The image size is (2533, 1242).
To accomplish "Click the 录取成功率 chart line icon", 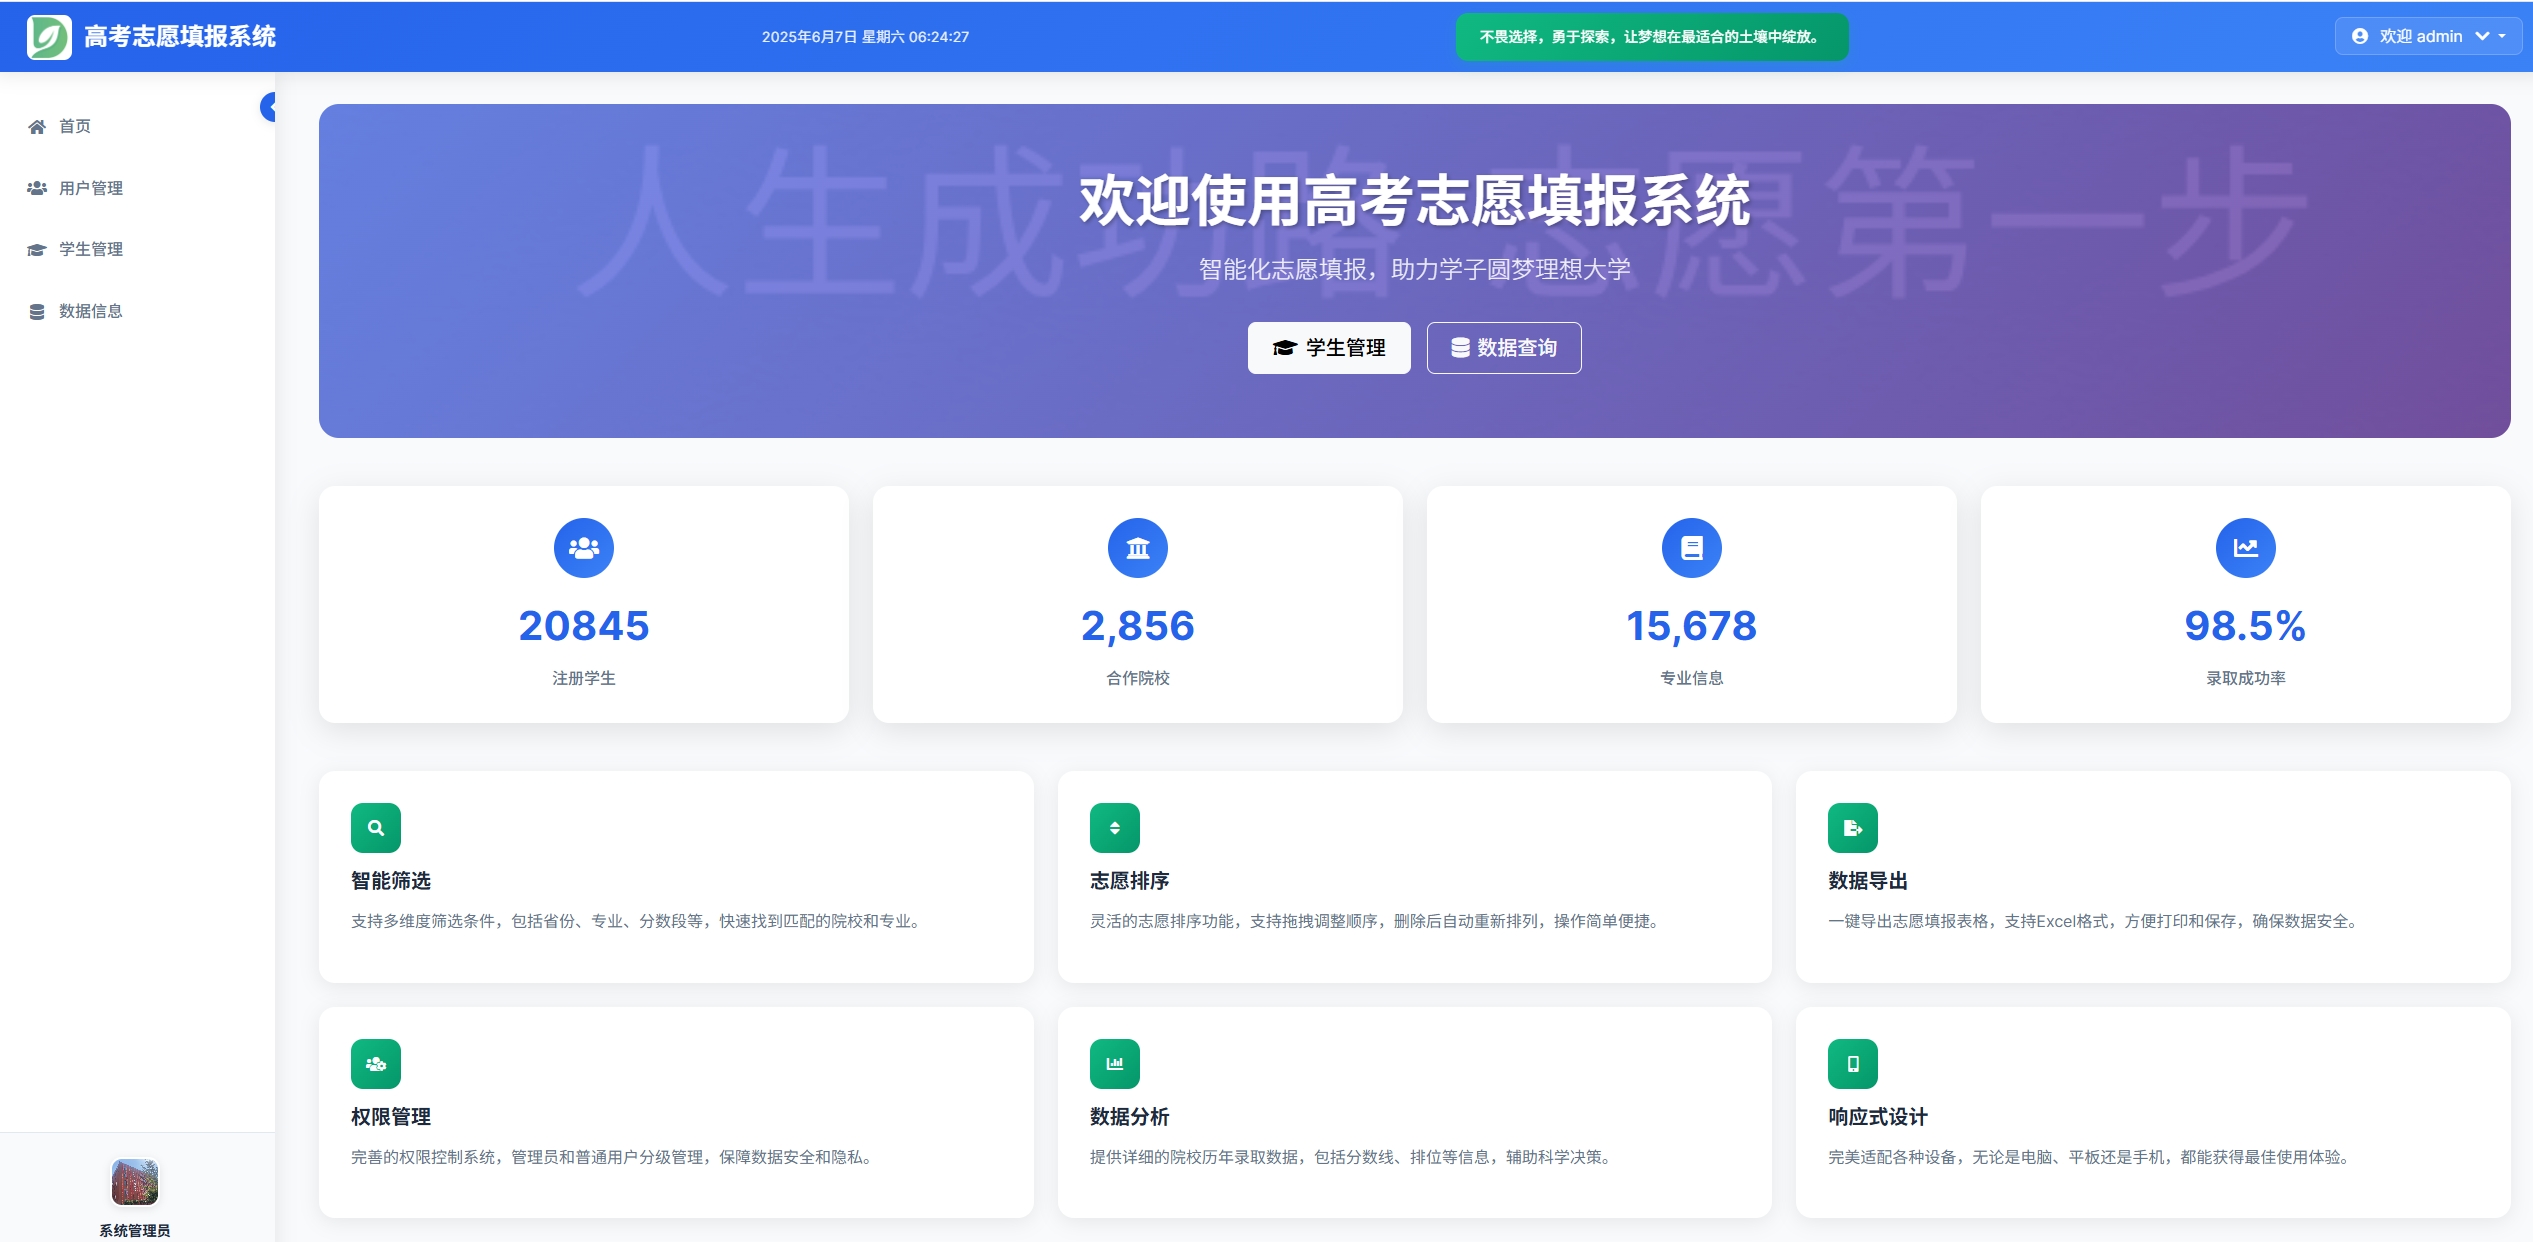I will (x=2245, y=548).
